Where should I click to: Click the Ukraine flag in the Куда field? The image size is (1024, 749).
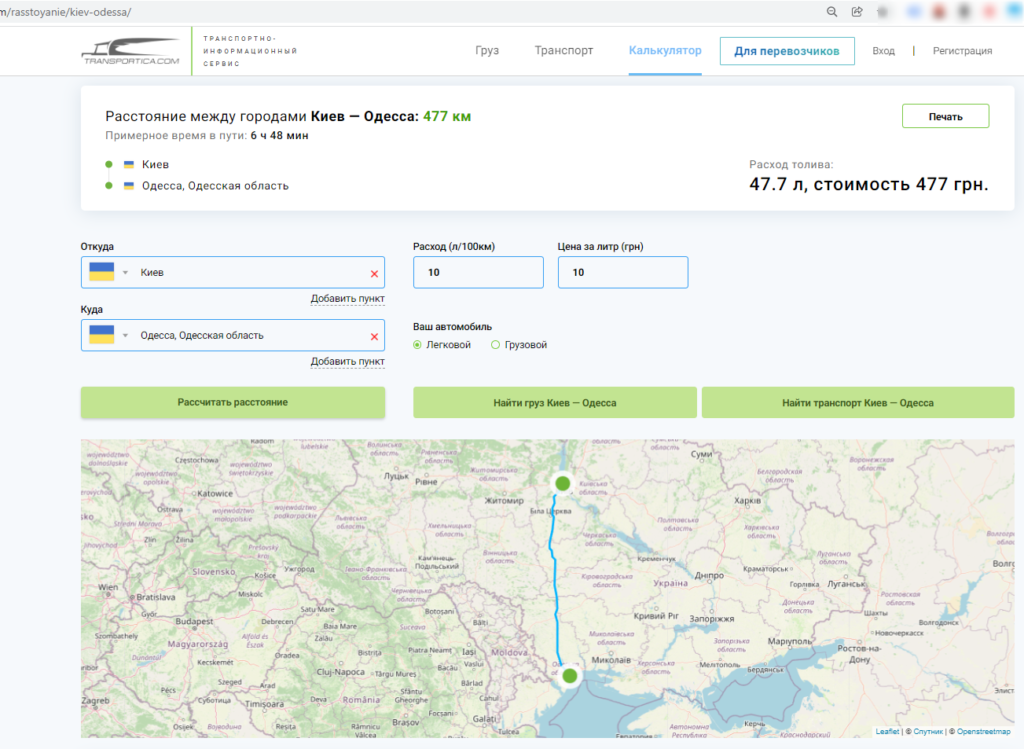coord(102,334)
